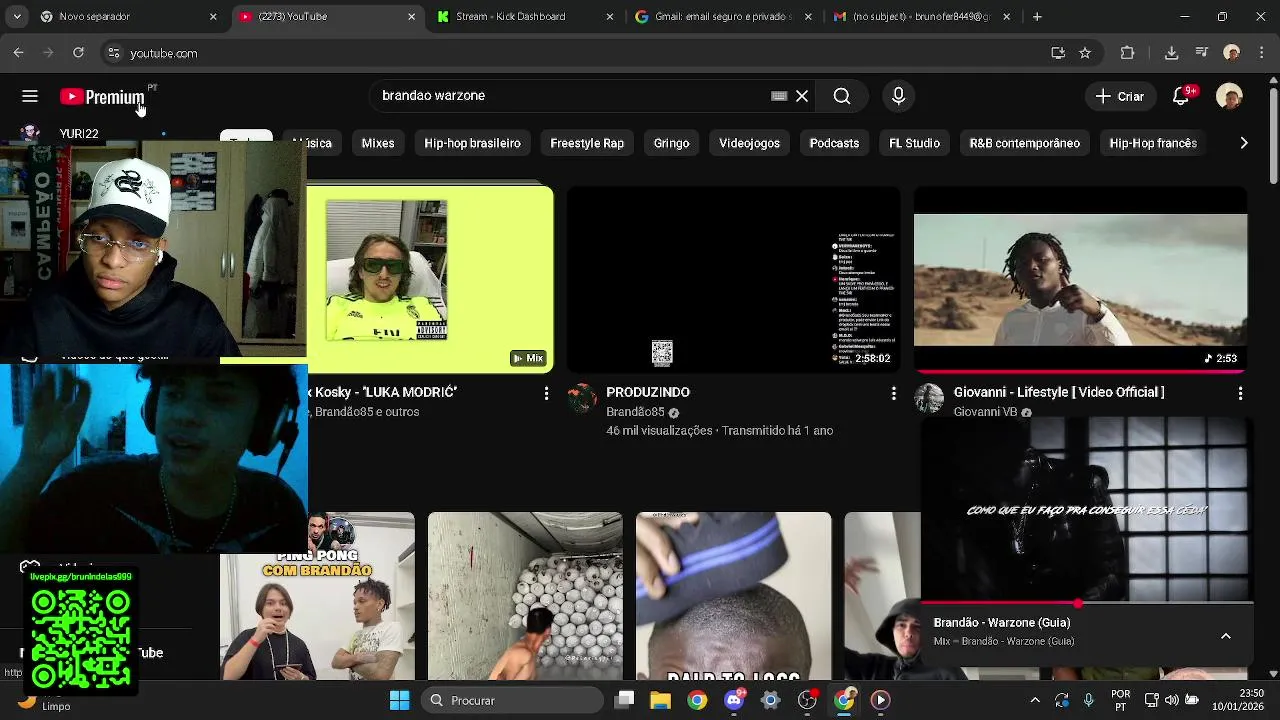Click the Windows taskbar Procurar search box
1280x720 pixels.
(x=512, y=700)
